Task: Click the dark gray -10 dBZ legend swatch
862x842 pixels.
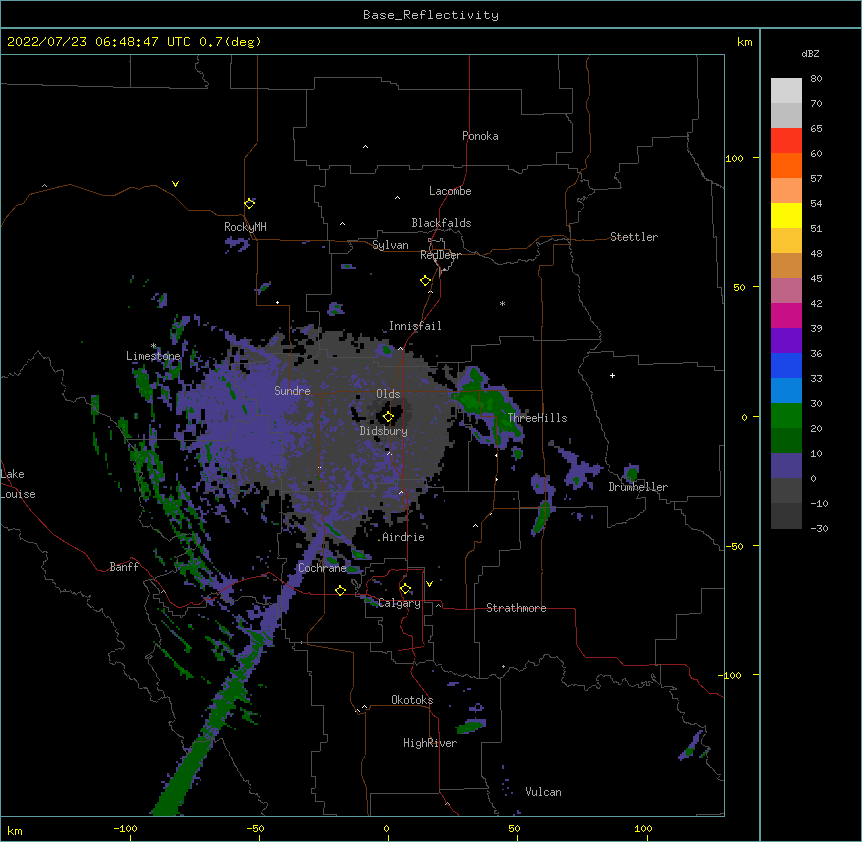Action: (x=786, y=516)
